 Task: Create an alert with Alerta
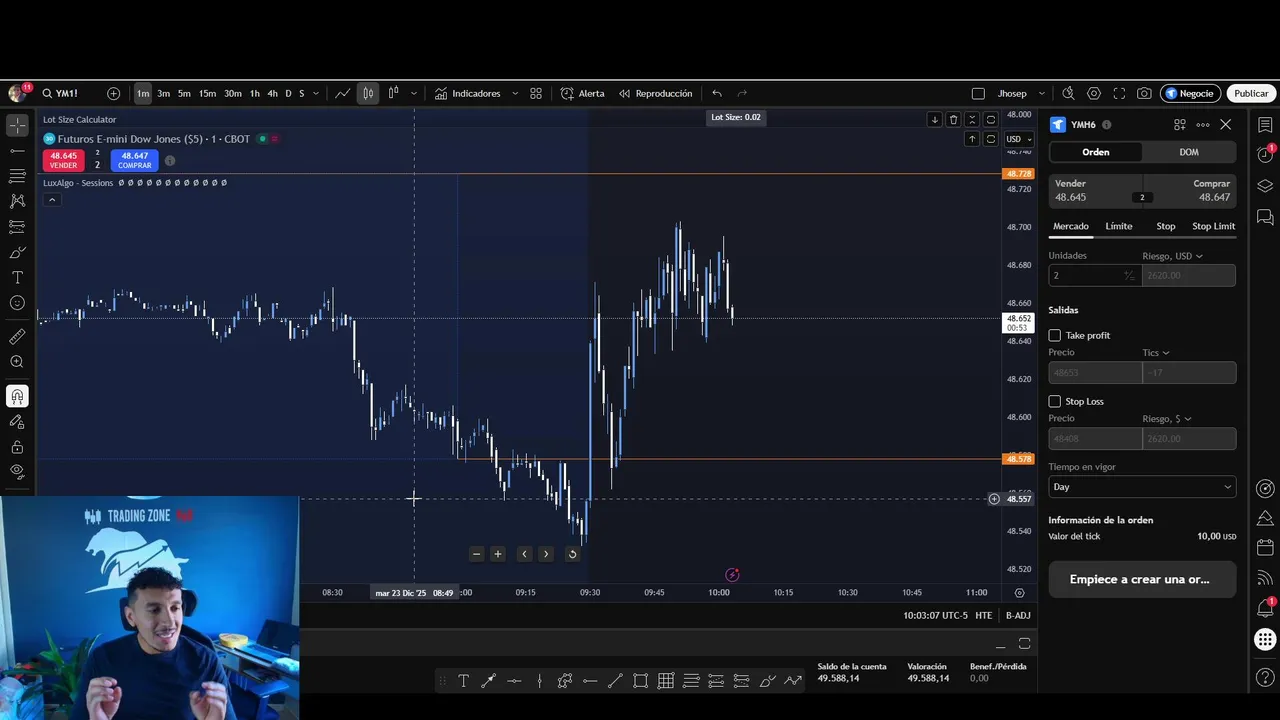tap(582, 93)
